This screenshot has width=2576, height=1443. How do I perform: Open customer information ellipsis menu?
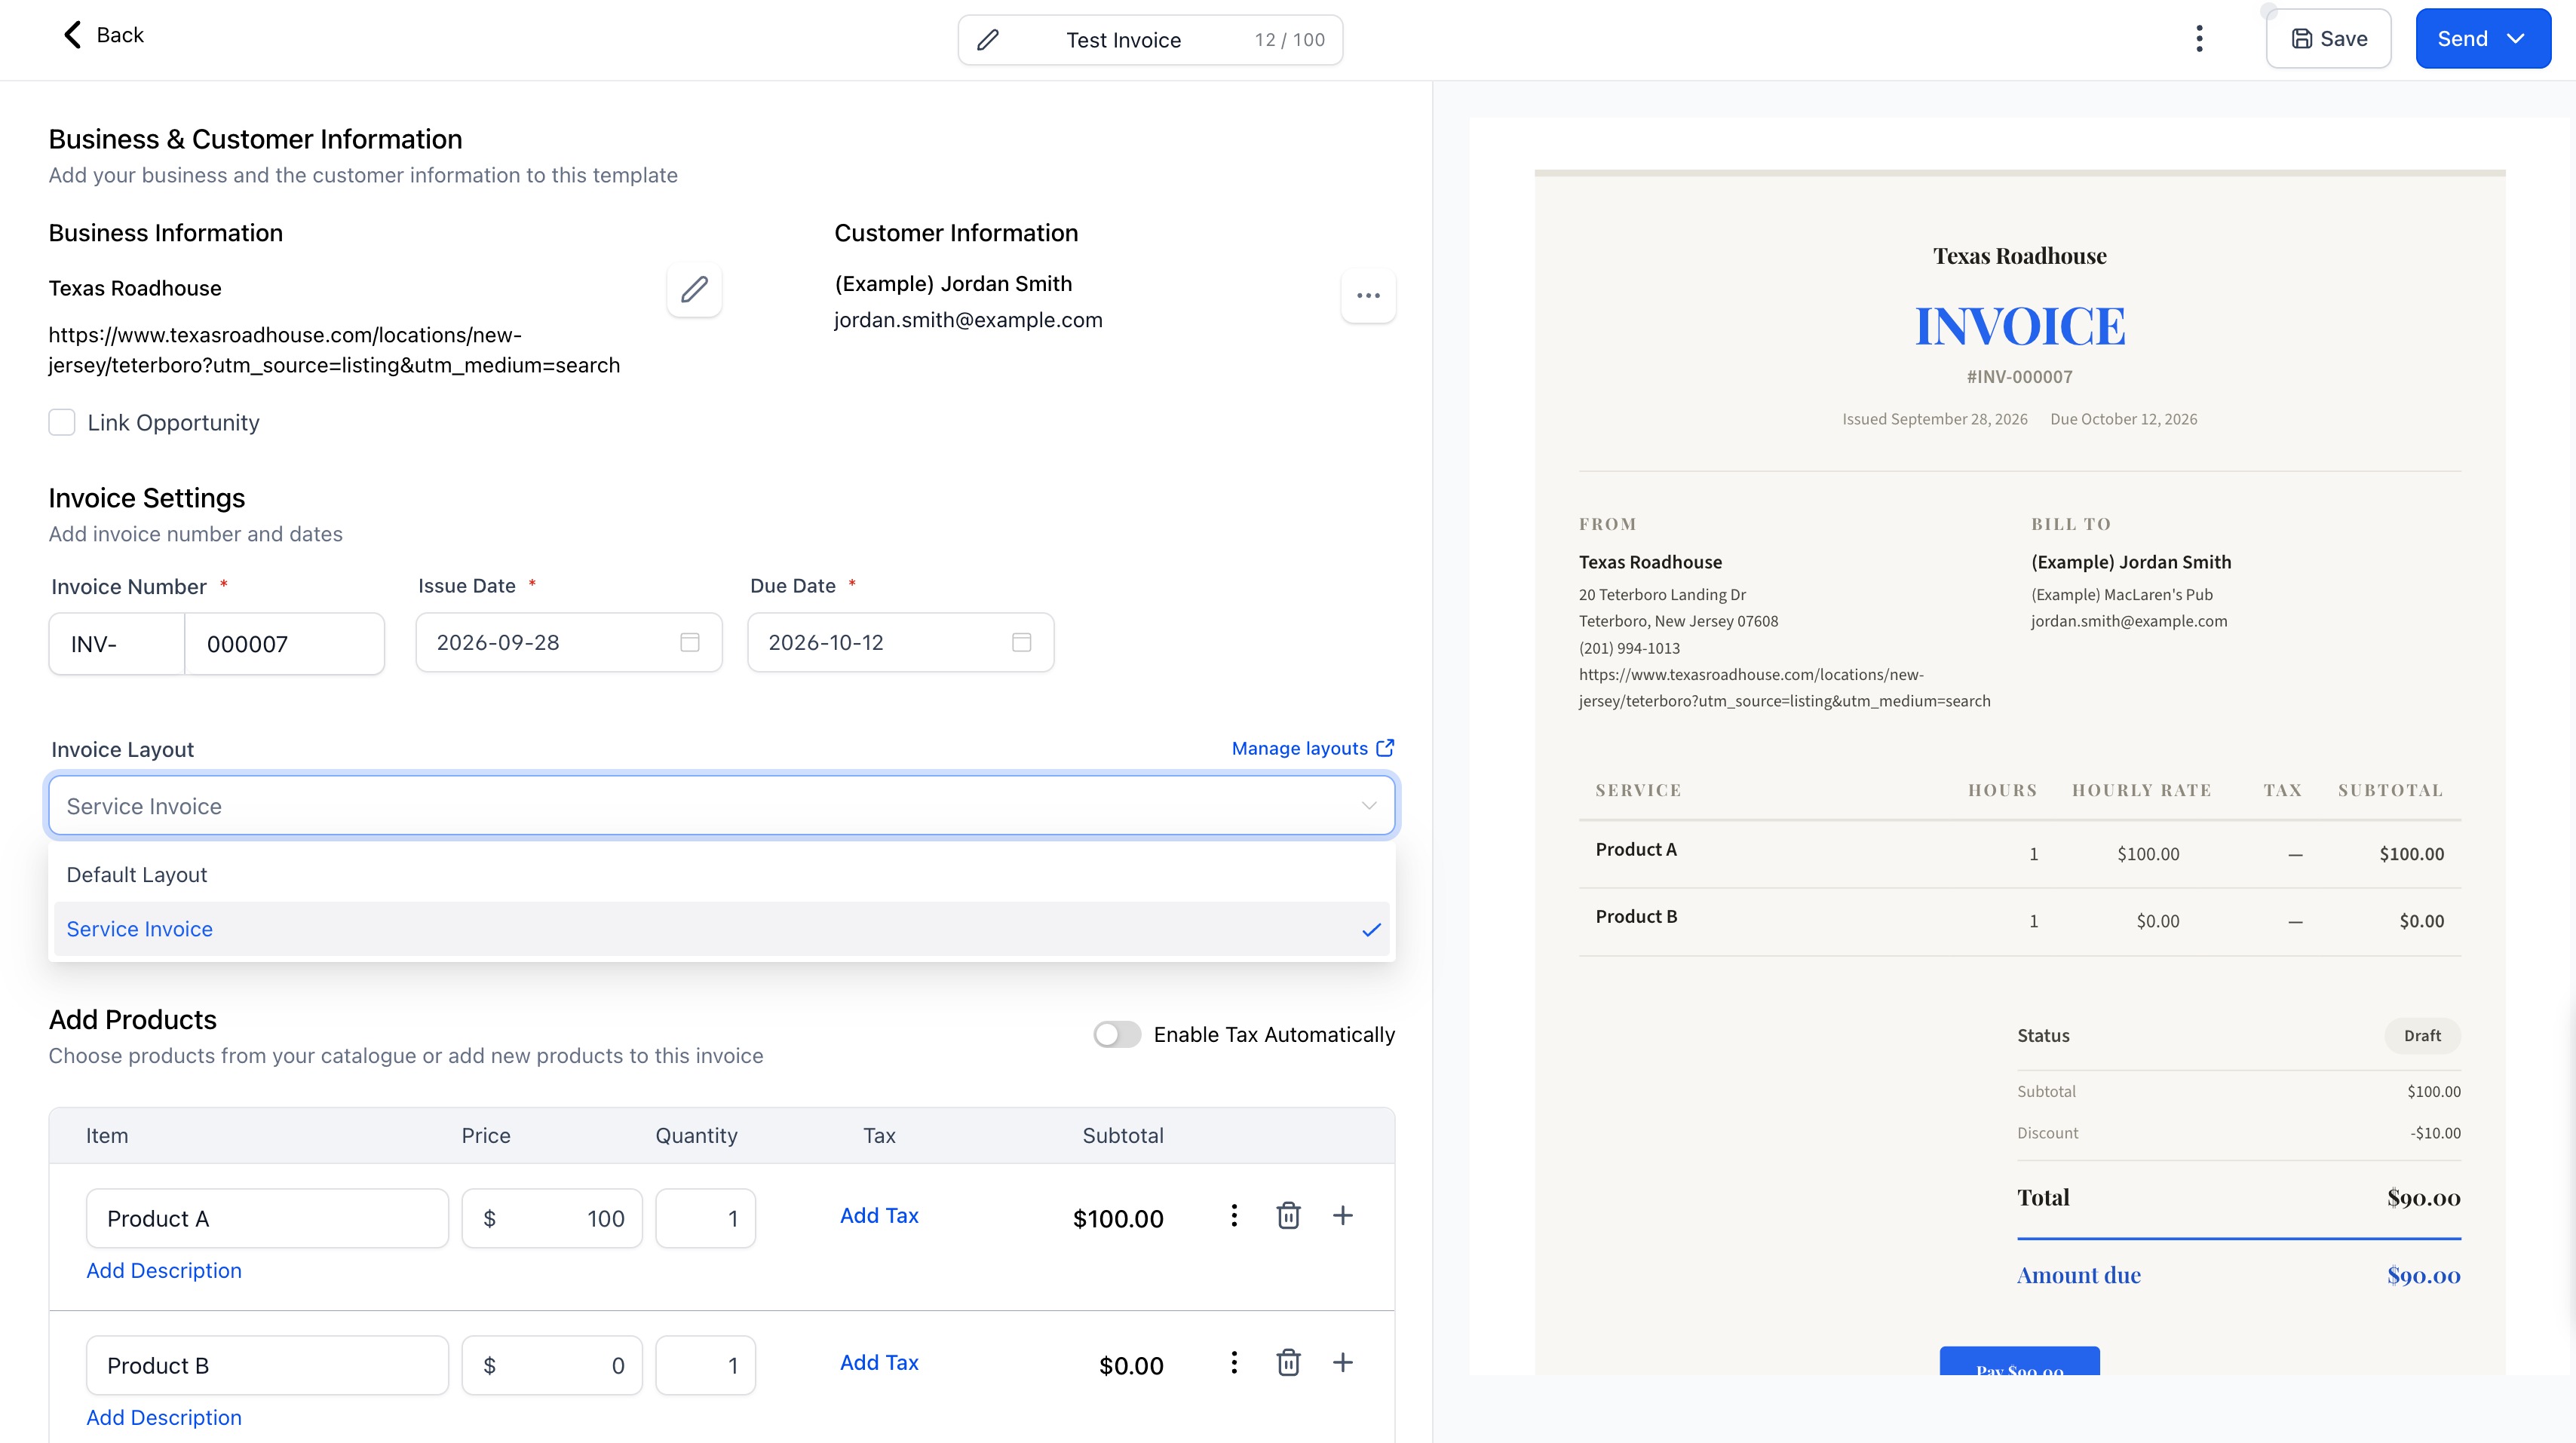[1368, 295]
